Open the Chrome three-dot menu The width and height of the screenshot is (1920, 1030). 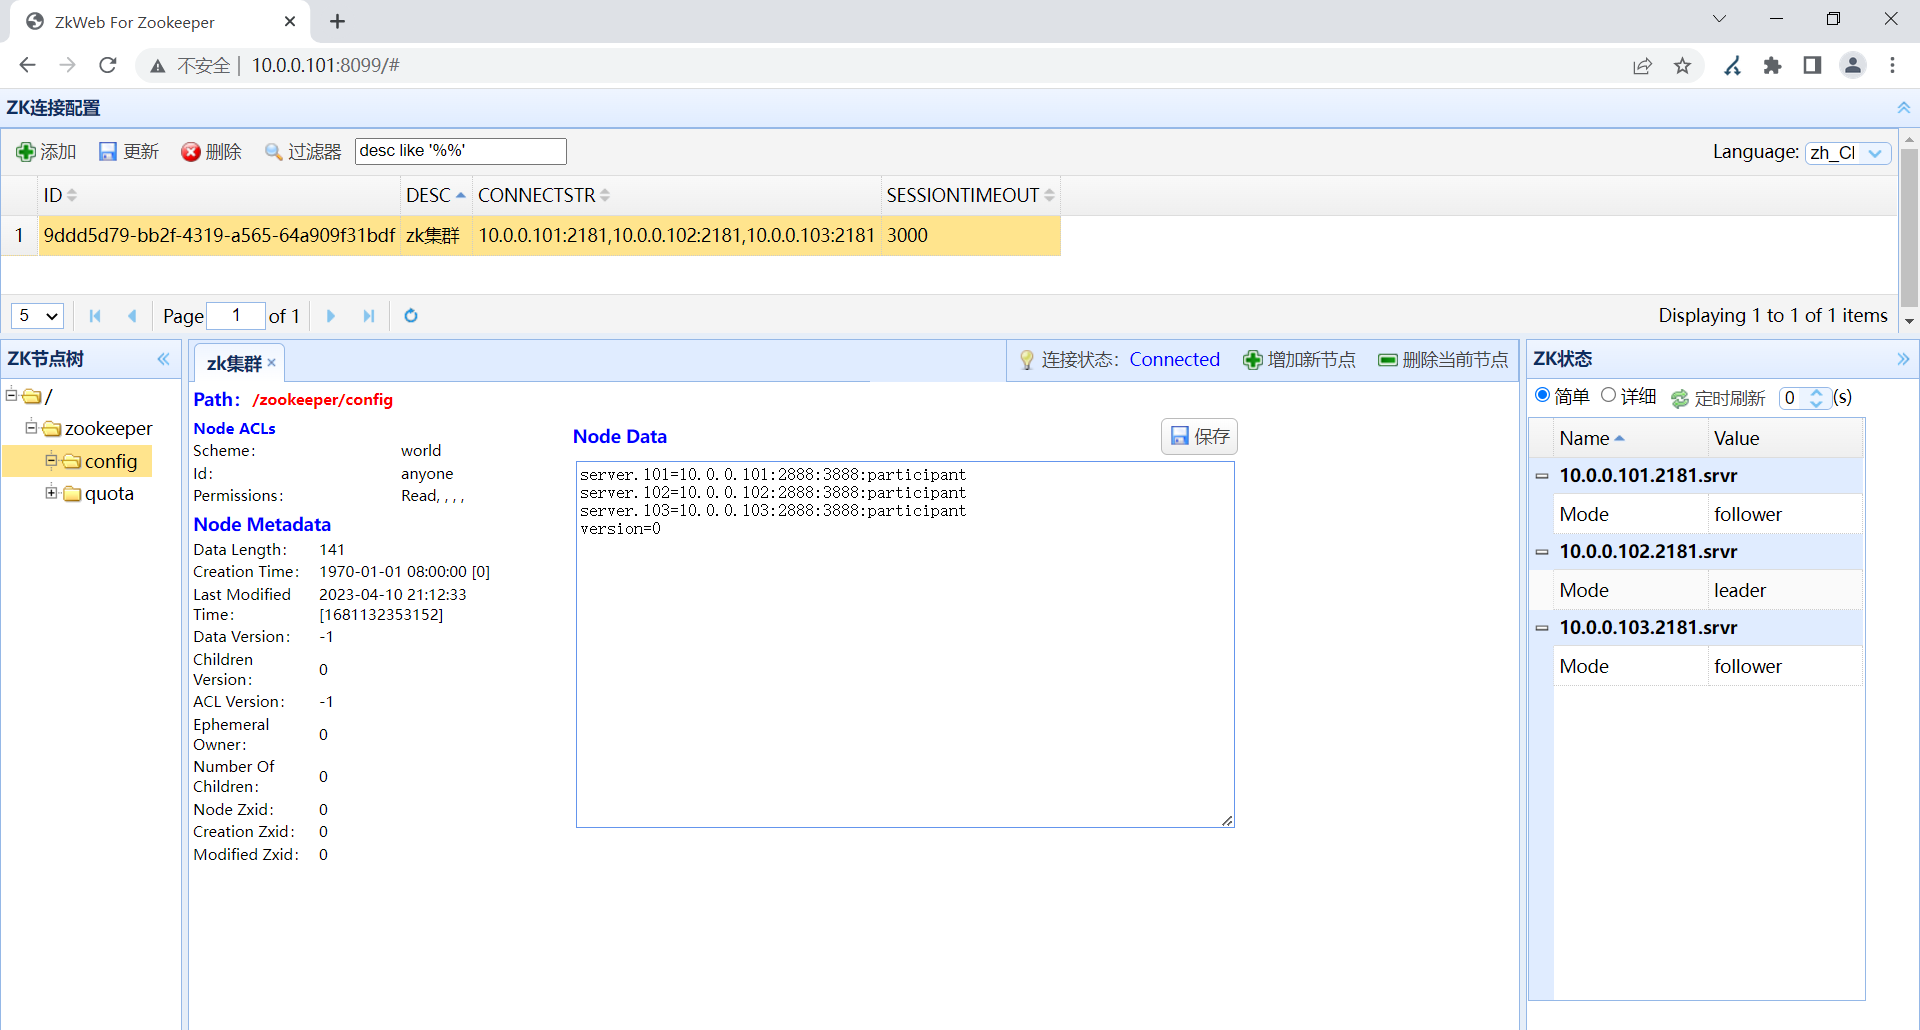1892,66
